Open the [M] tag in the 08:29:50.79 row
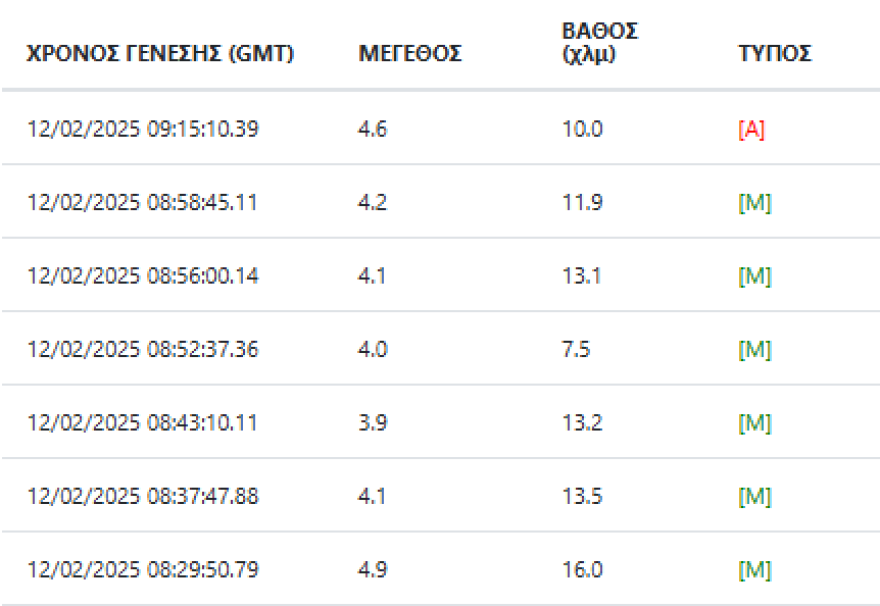Viewport: 880px width, 606px height. tap(755, 570)
